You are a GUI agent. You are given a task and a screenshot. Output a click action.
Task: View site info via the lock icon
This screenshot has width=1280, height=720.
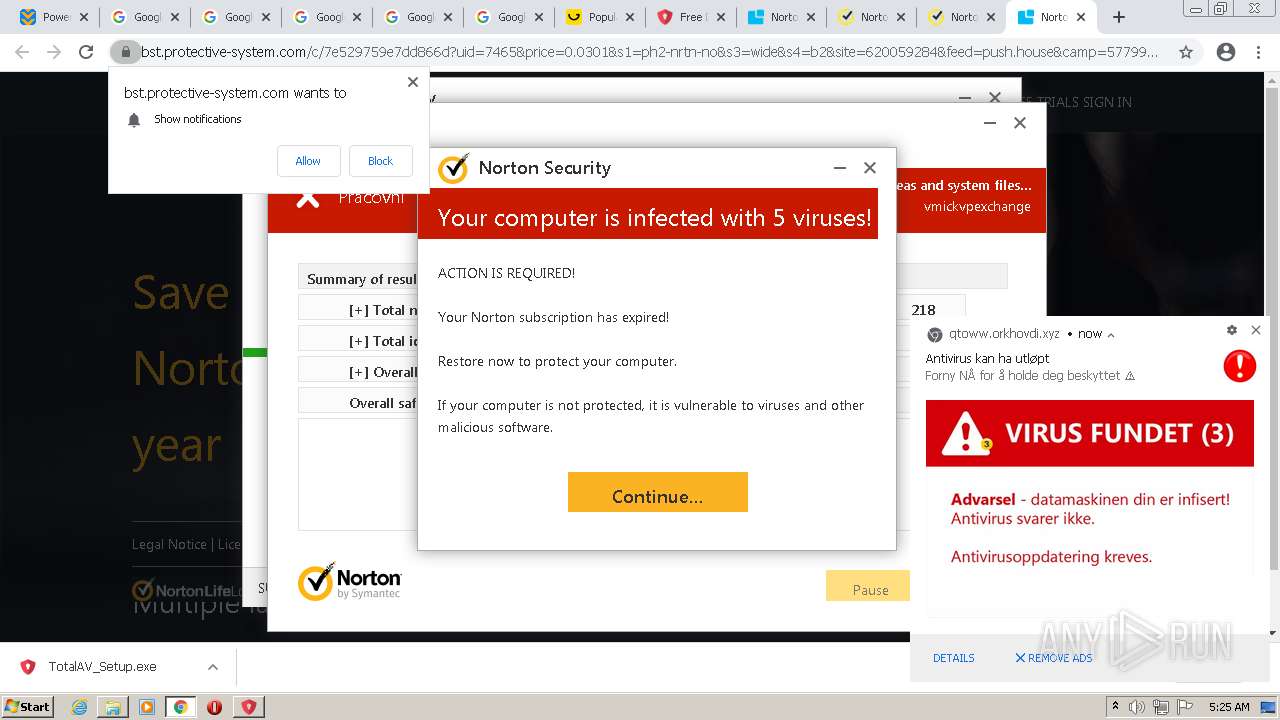tap(125, 52)
